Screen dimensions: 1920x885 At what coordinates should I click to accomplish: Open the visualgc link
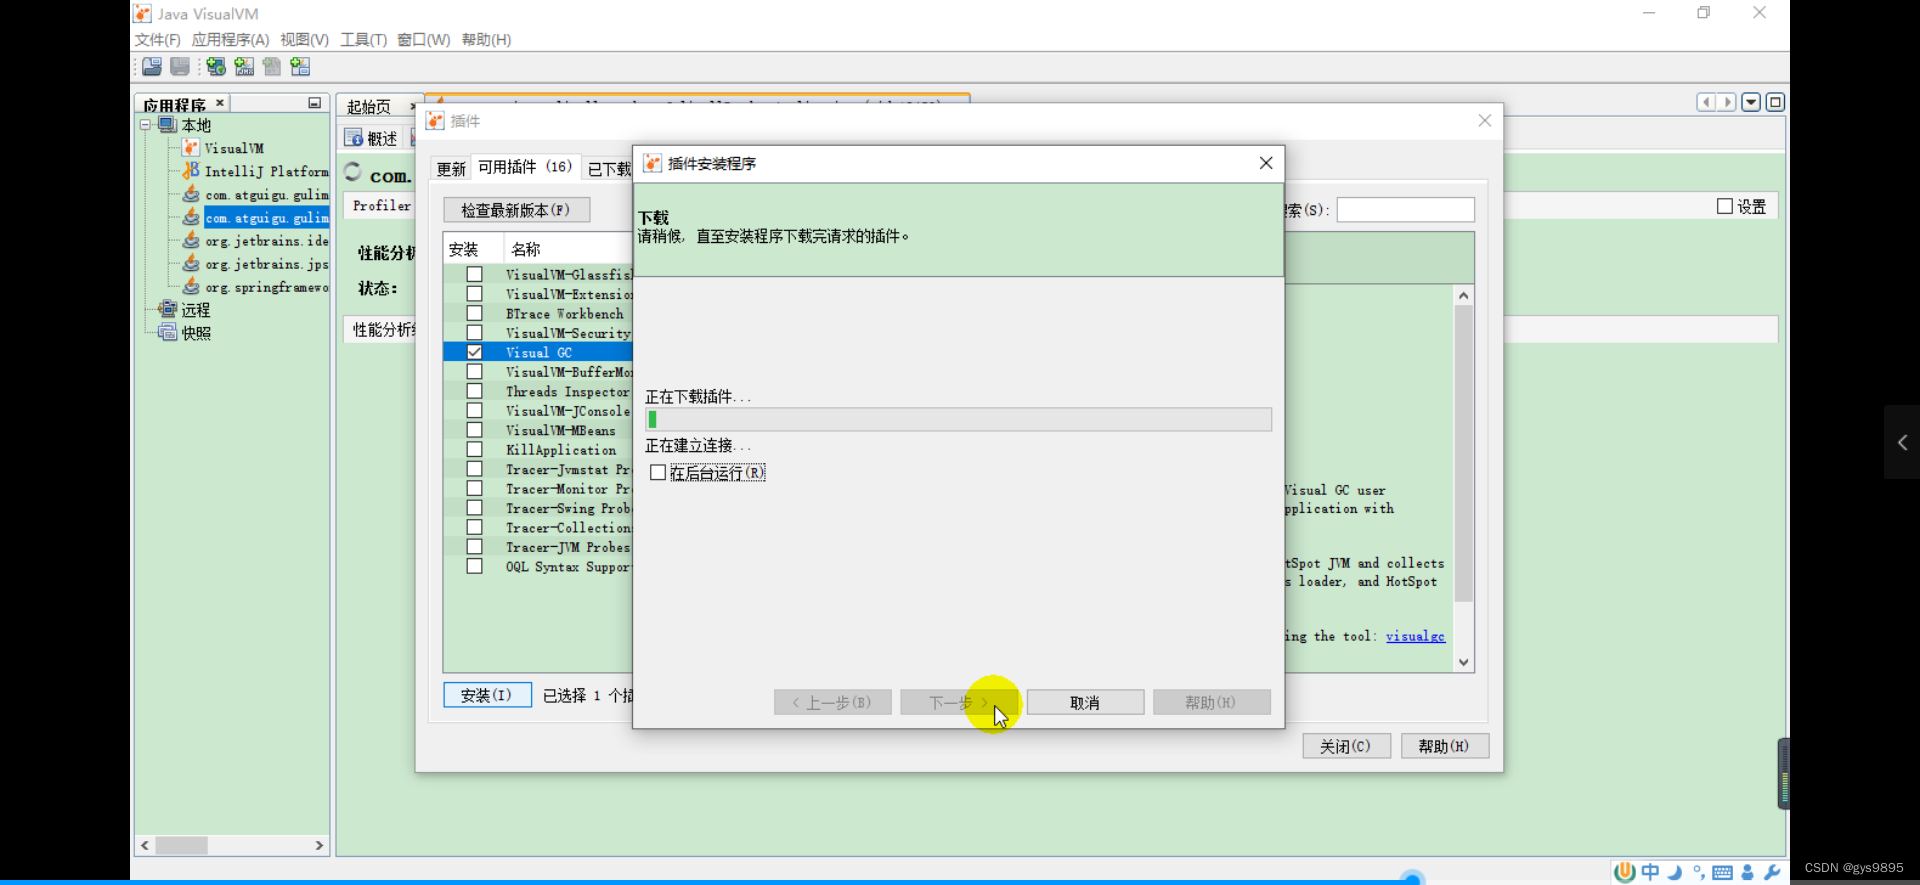click(x=1415, y=636)
